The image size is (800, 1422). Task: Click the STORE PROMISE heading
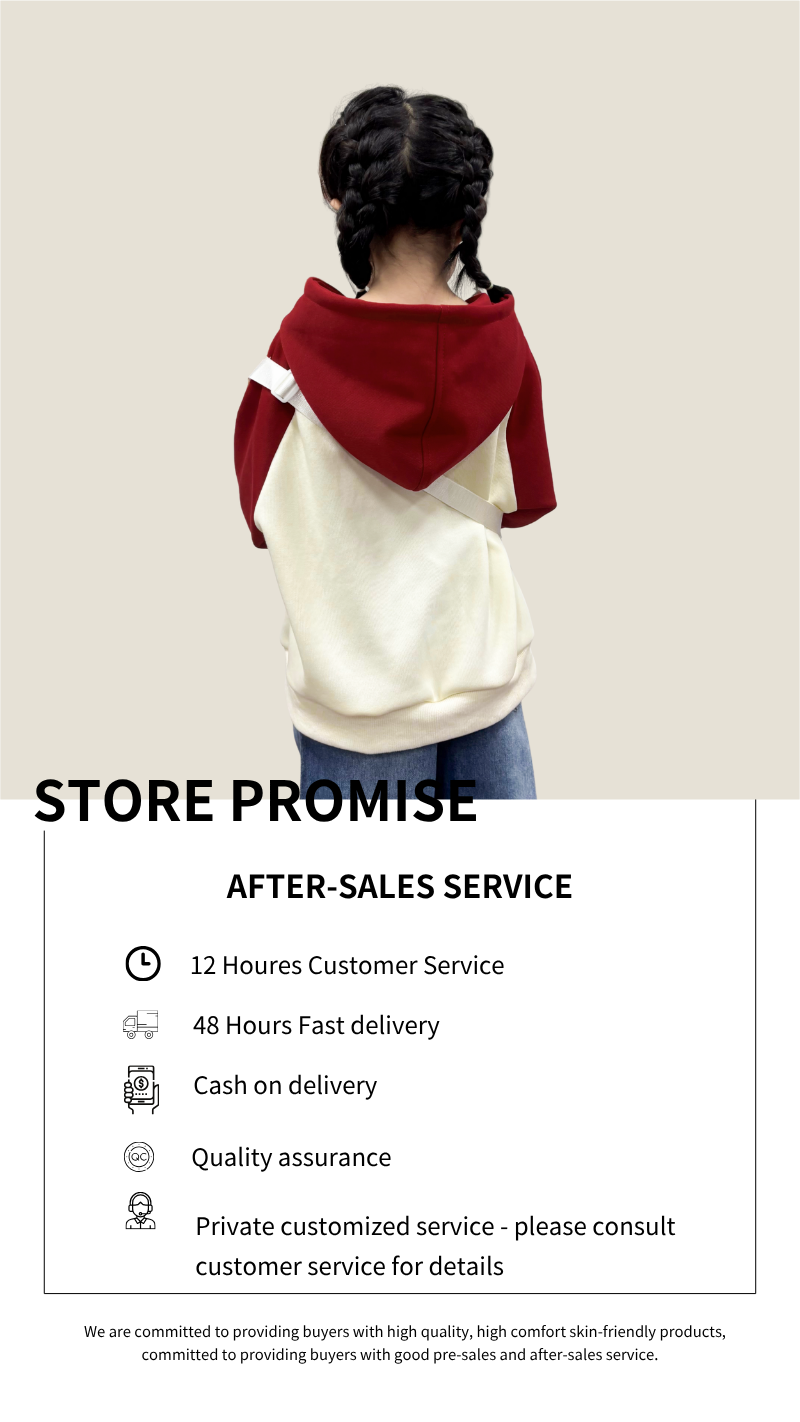click(x=256, y=800)
